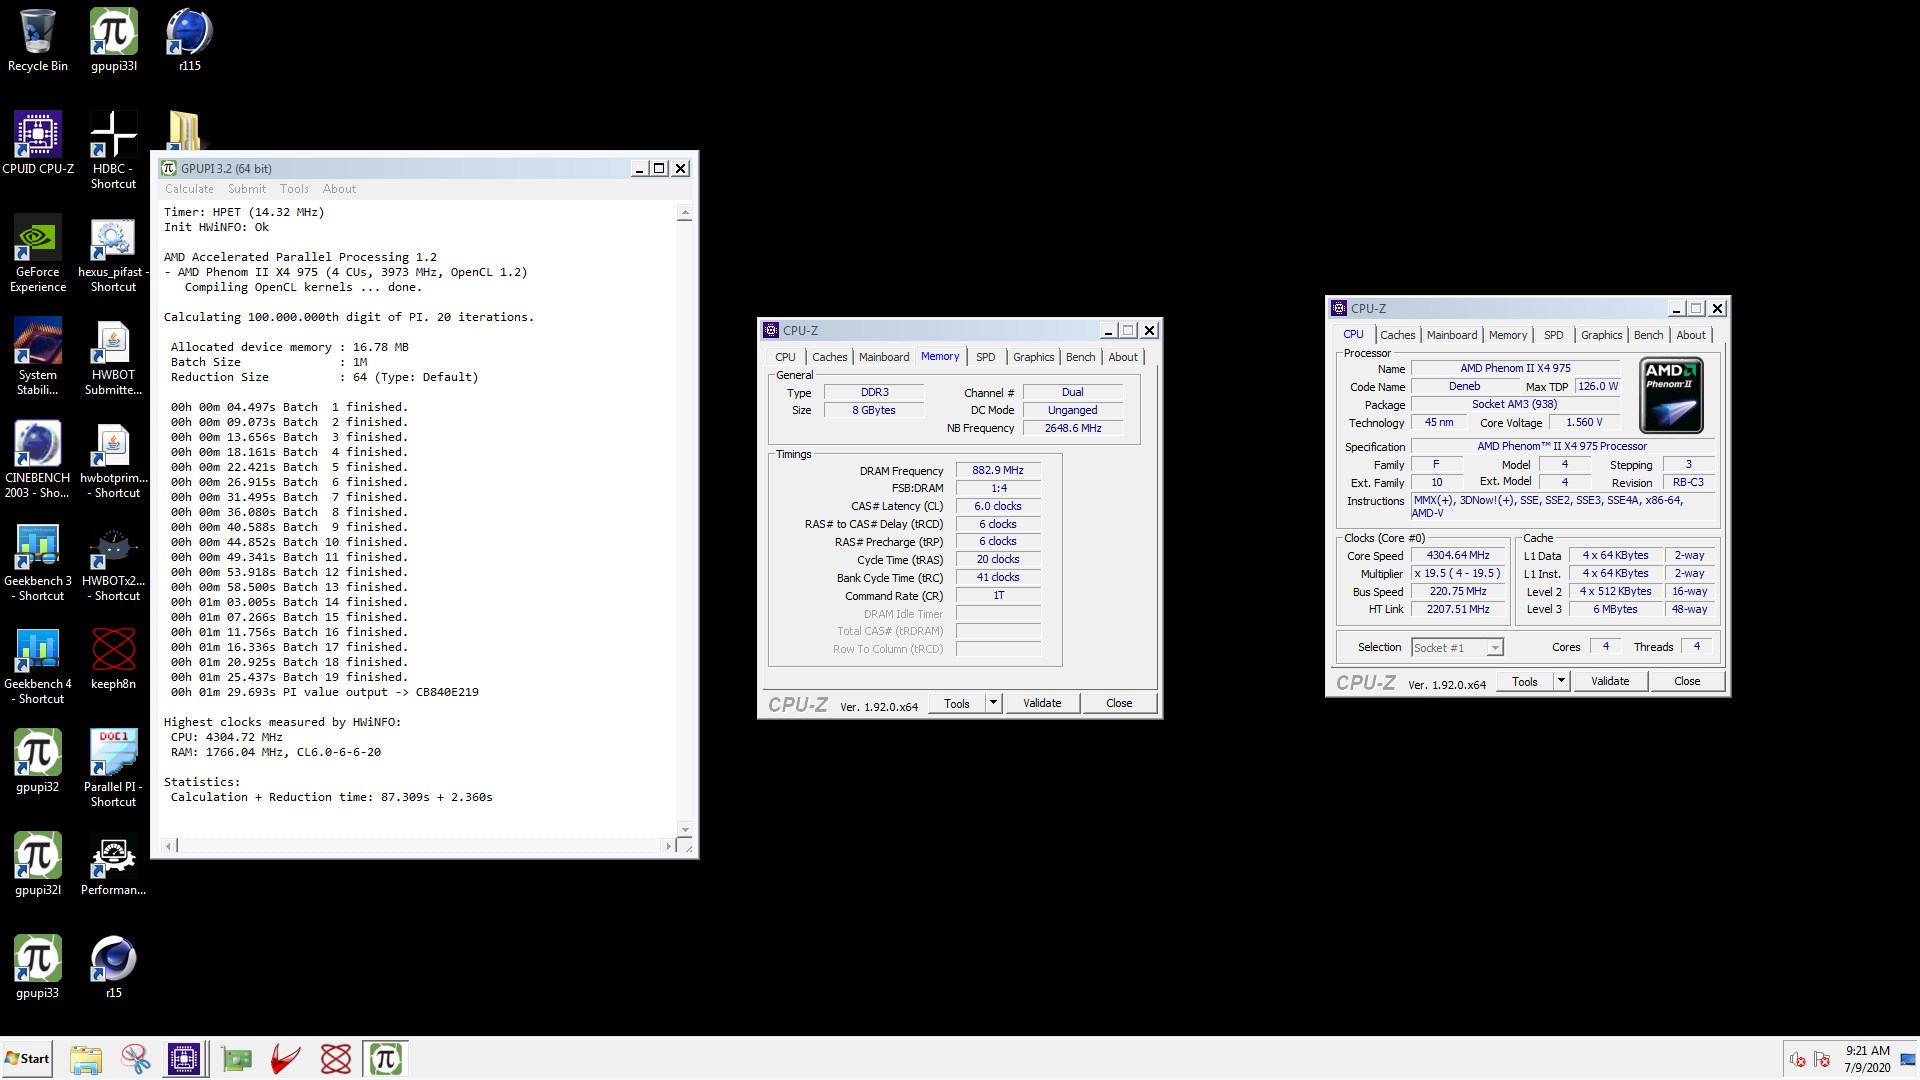
Task: Launch the gpupi33 desktop icon
Action: coord(38,967)
